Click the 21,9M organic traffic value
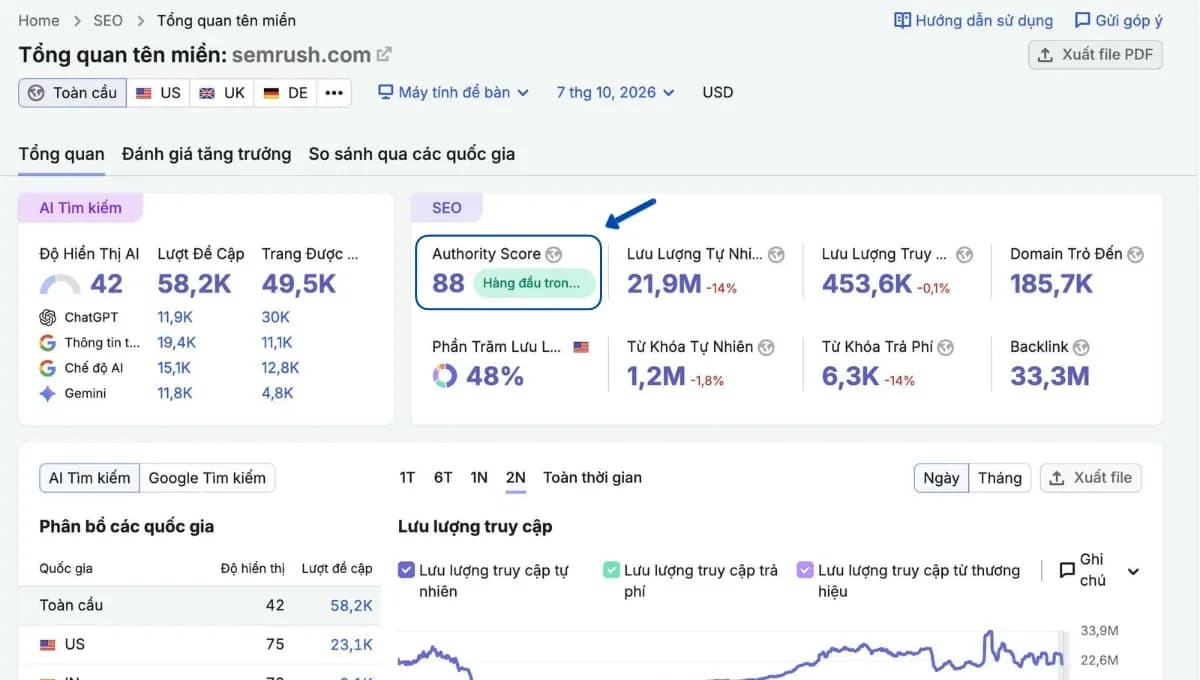1200x680 pixels. click(664, 284)
